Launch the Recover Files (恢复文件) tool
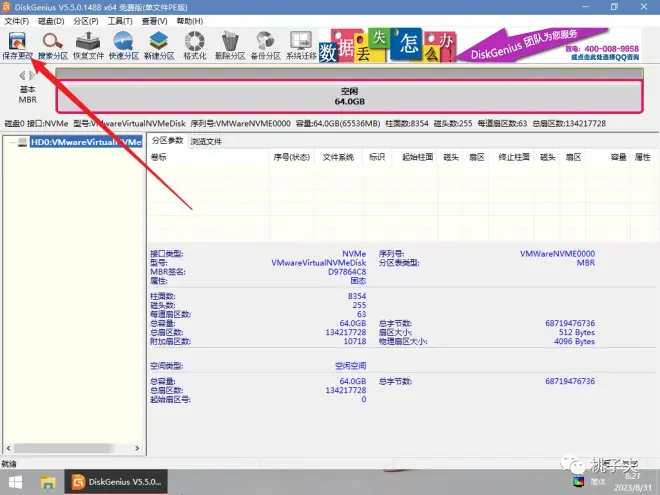The height and width of the screenshot is (495, 660). [x=88, y=45]
